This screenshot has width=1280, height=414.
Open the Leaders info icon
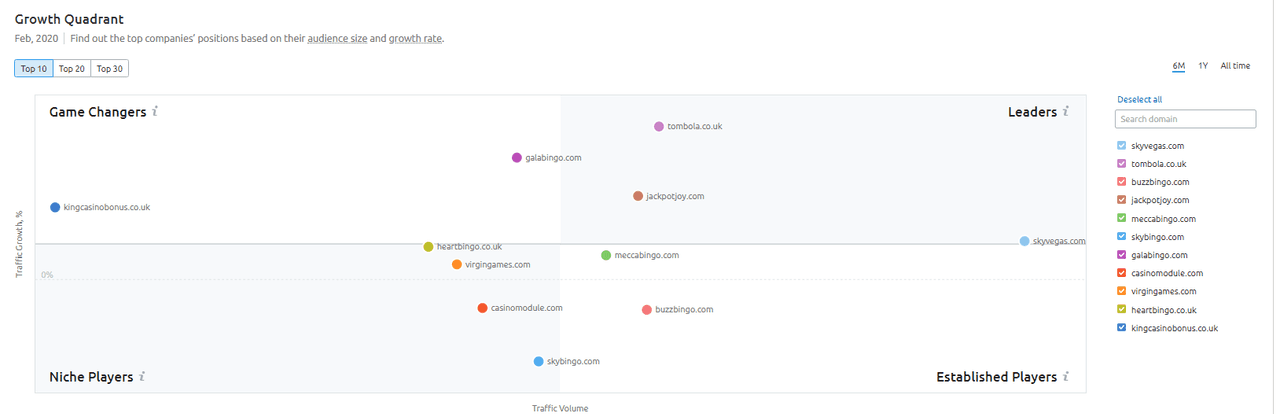point(1066,112)
